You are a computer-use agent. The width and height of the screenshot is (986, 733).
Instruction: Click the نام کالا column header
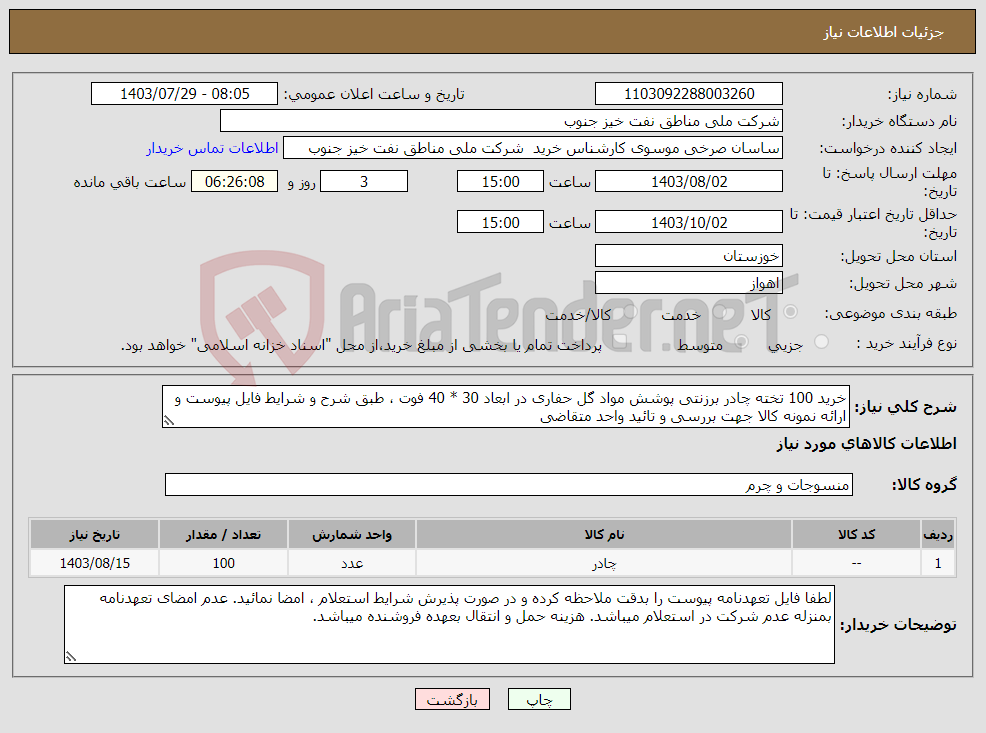604,534
